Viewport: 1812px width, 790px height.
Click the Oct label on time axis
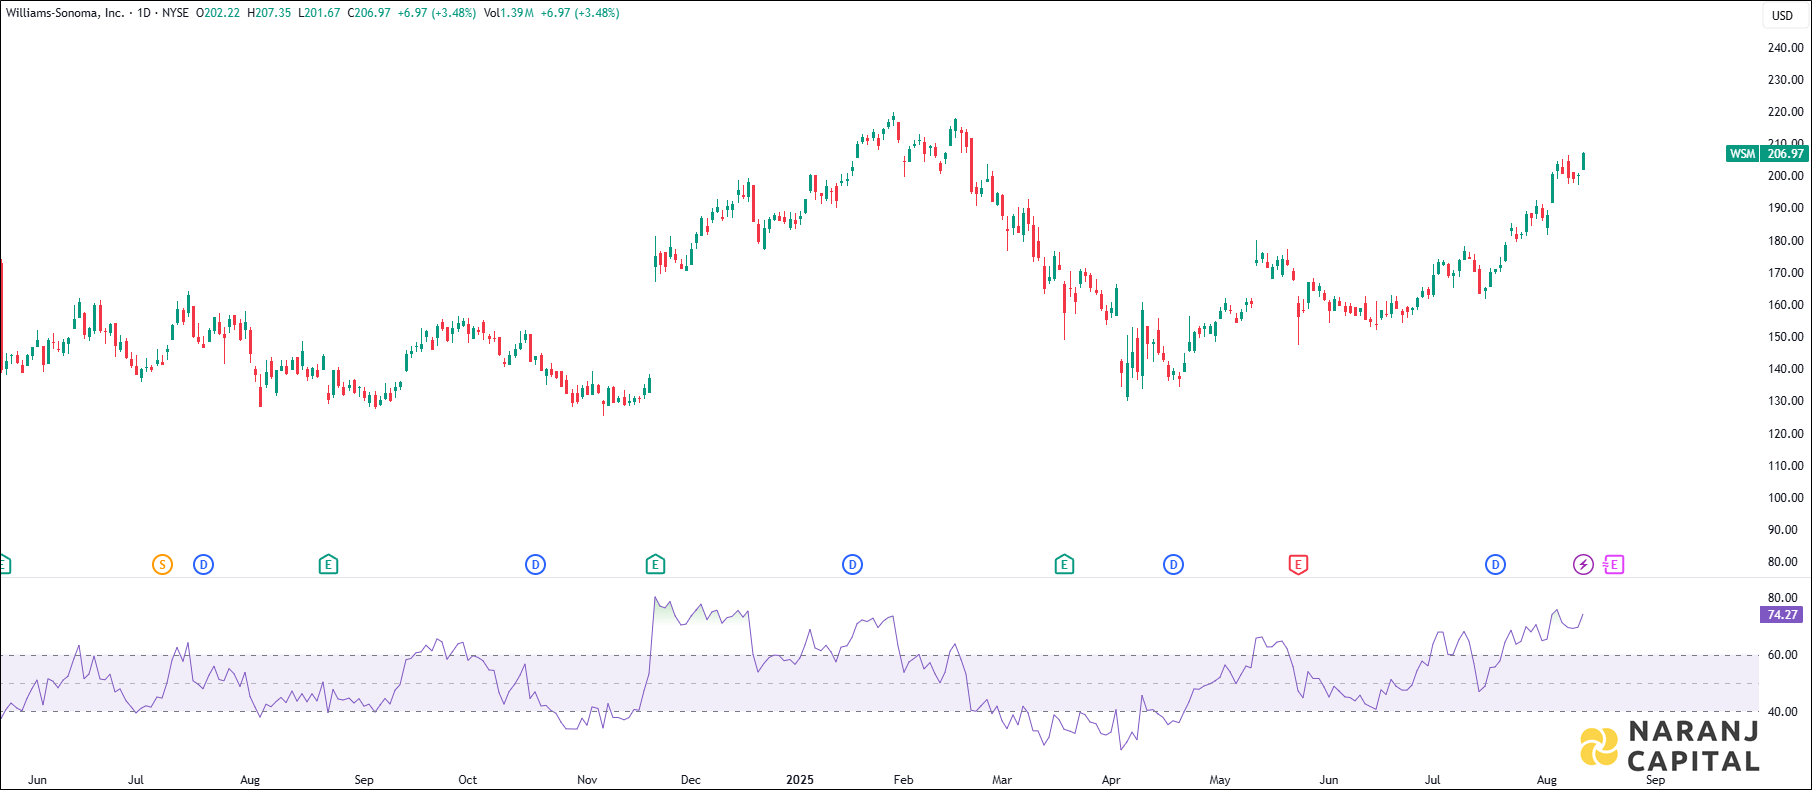[x=467, y=780]
